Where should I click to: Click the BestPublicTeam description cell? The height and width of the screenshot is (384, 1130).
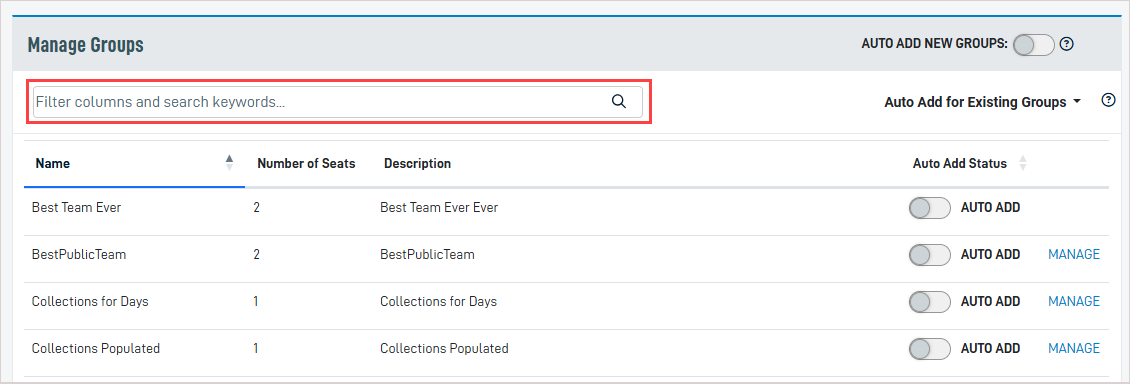(427, 254)
